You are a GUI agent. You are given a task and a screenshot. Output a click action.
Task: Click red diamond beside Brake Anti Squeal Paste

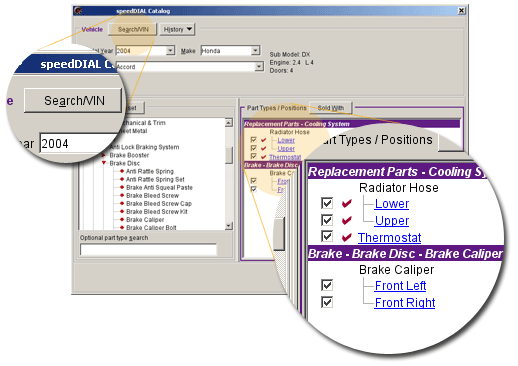point(122,187)
